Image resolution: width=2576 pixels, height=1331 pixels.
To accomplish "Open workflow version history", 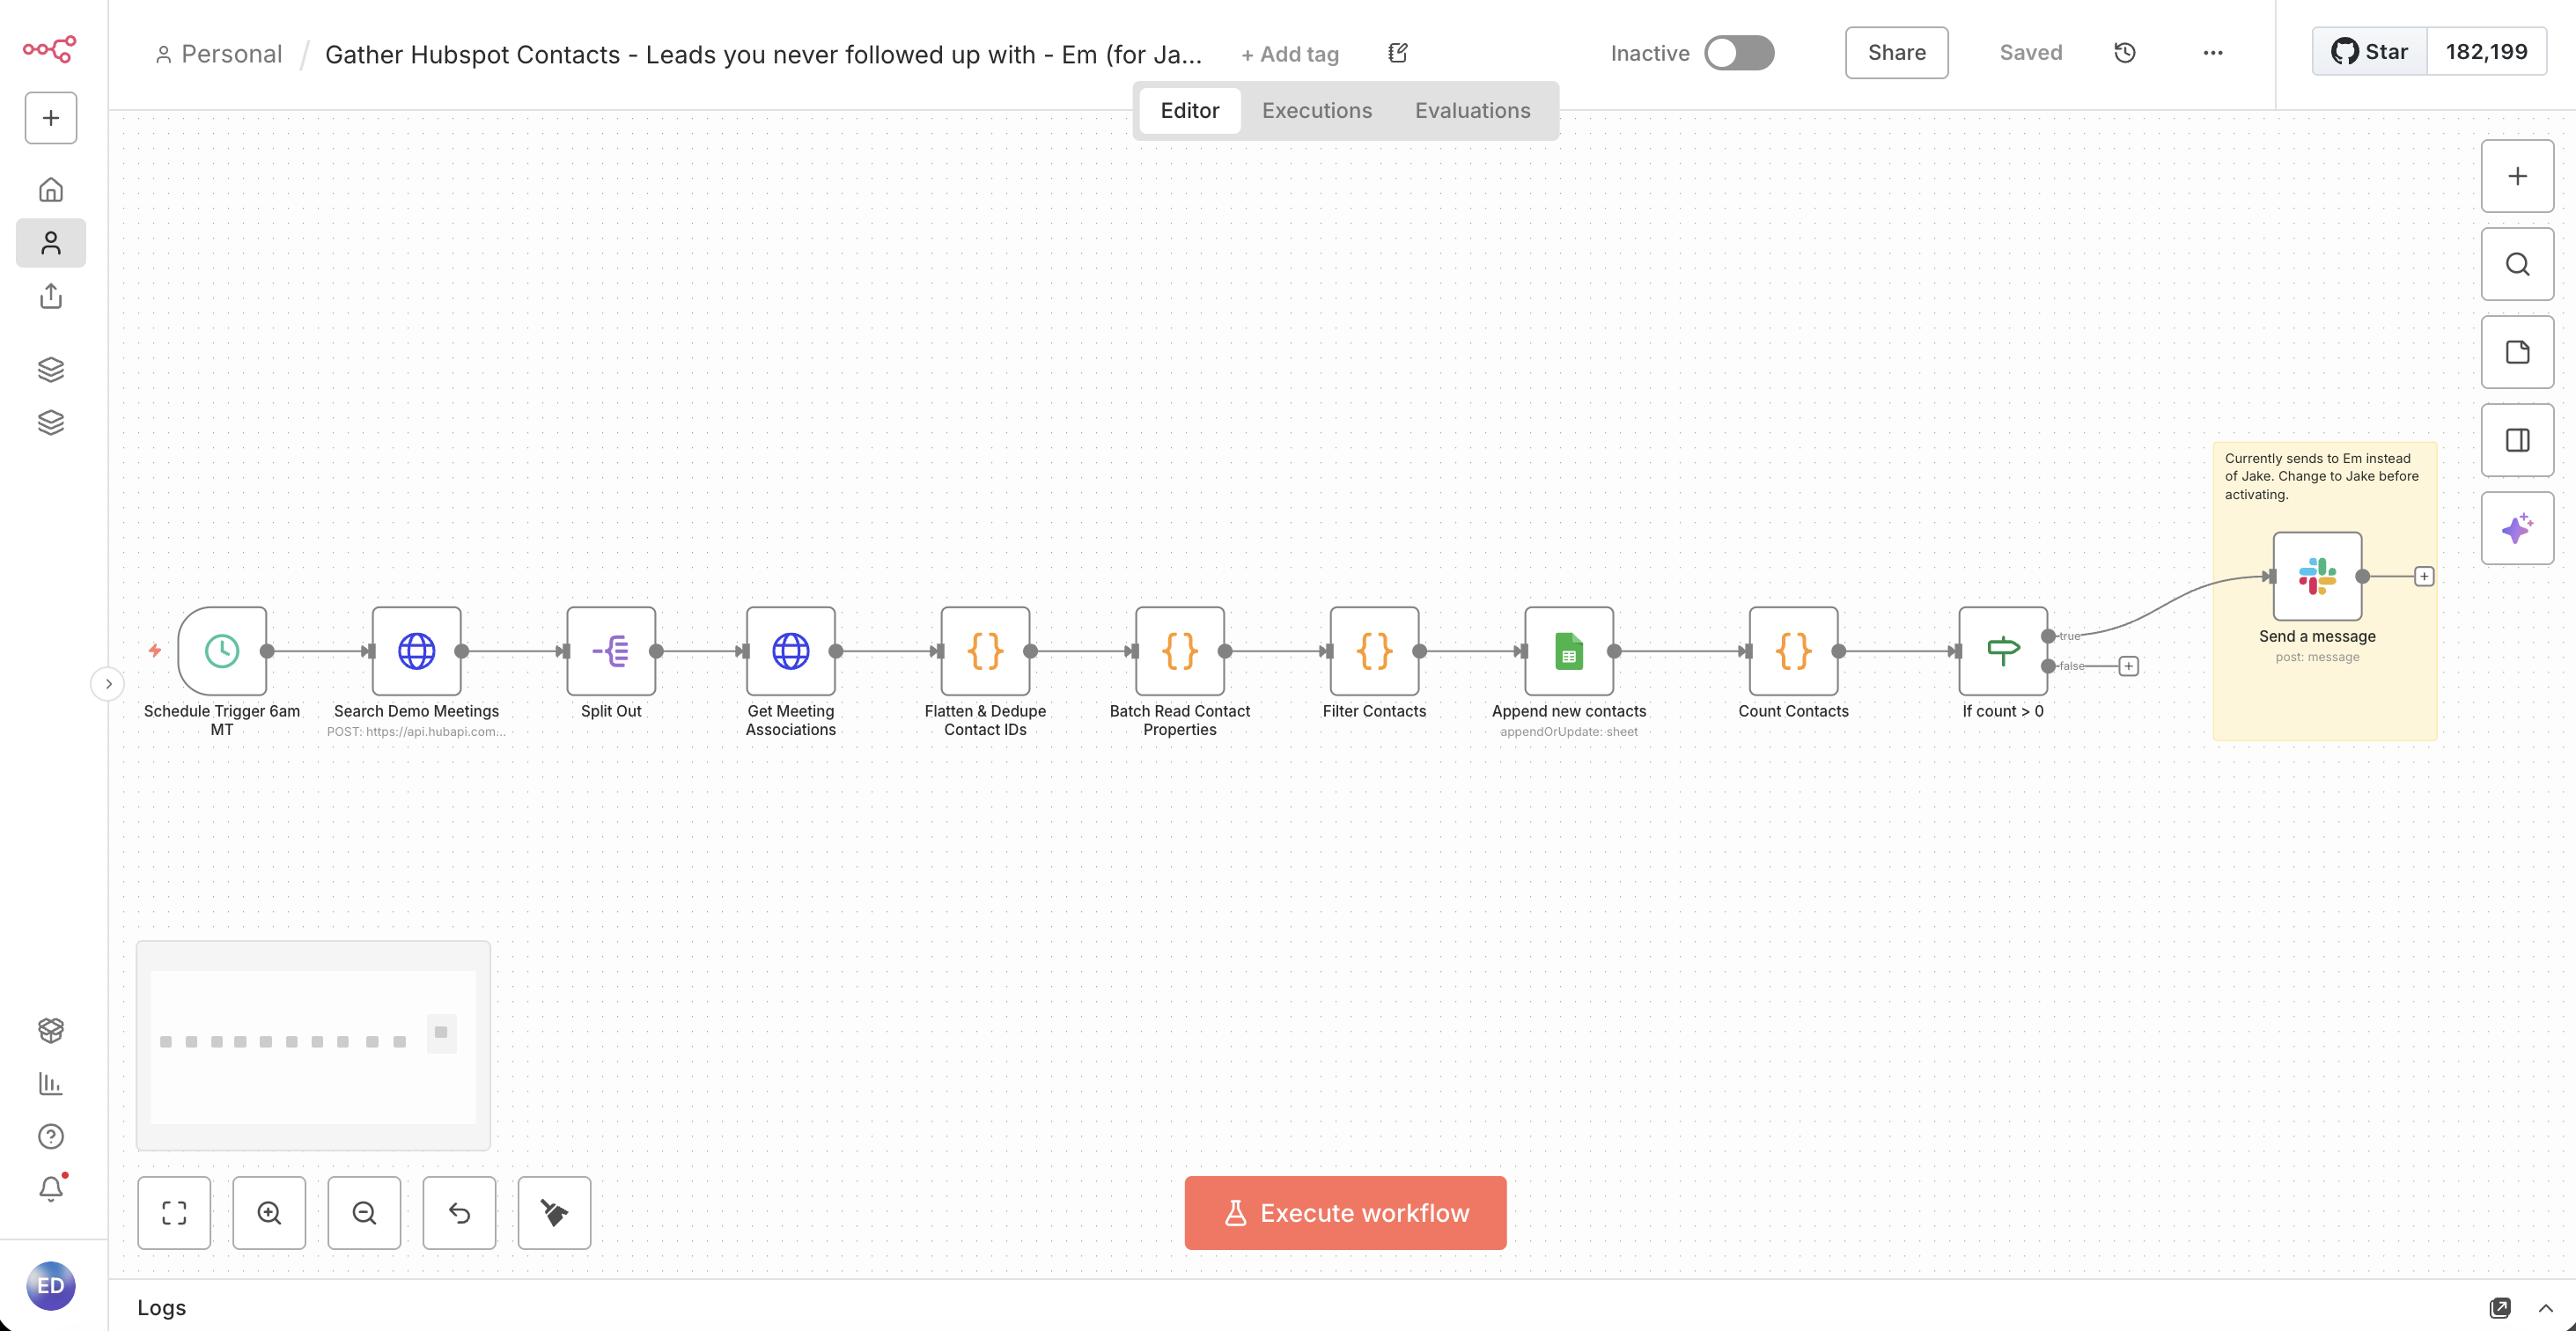I will [x=2124, y=52].
